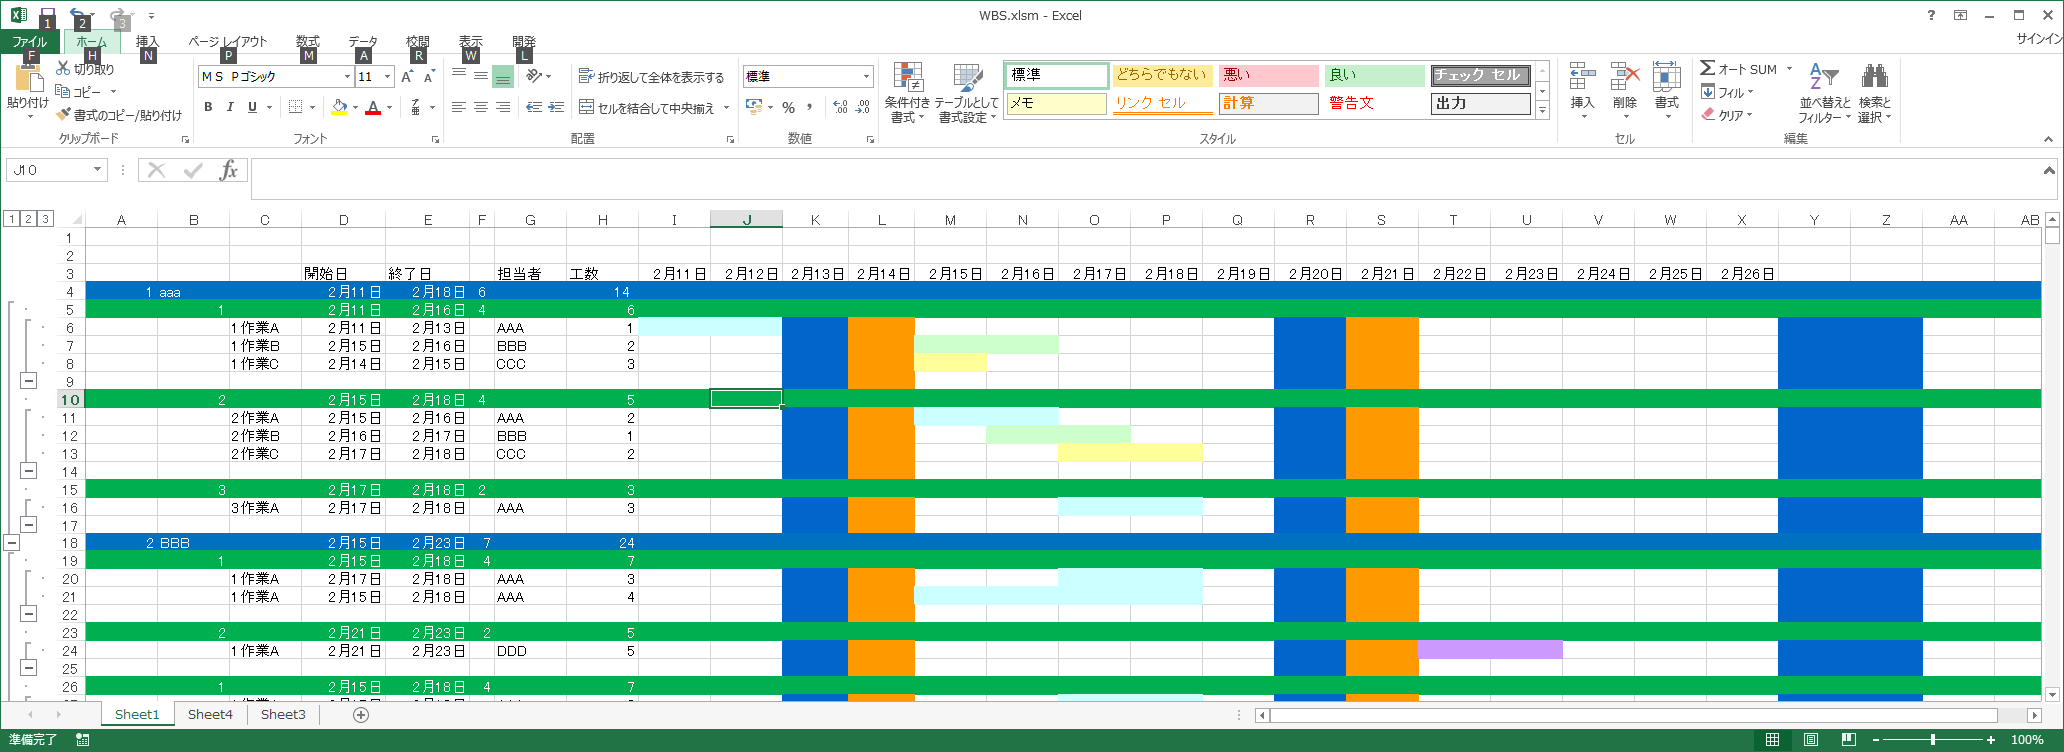Collapse the outline group at row 9
Image resolution: width=2064 pixels, height=752 pixels.
[x=29, y=381]
